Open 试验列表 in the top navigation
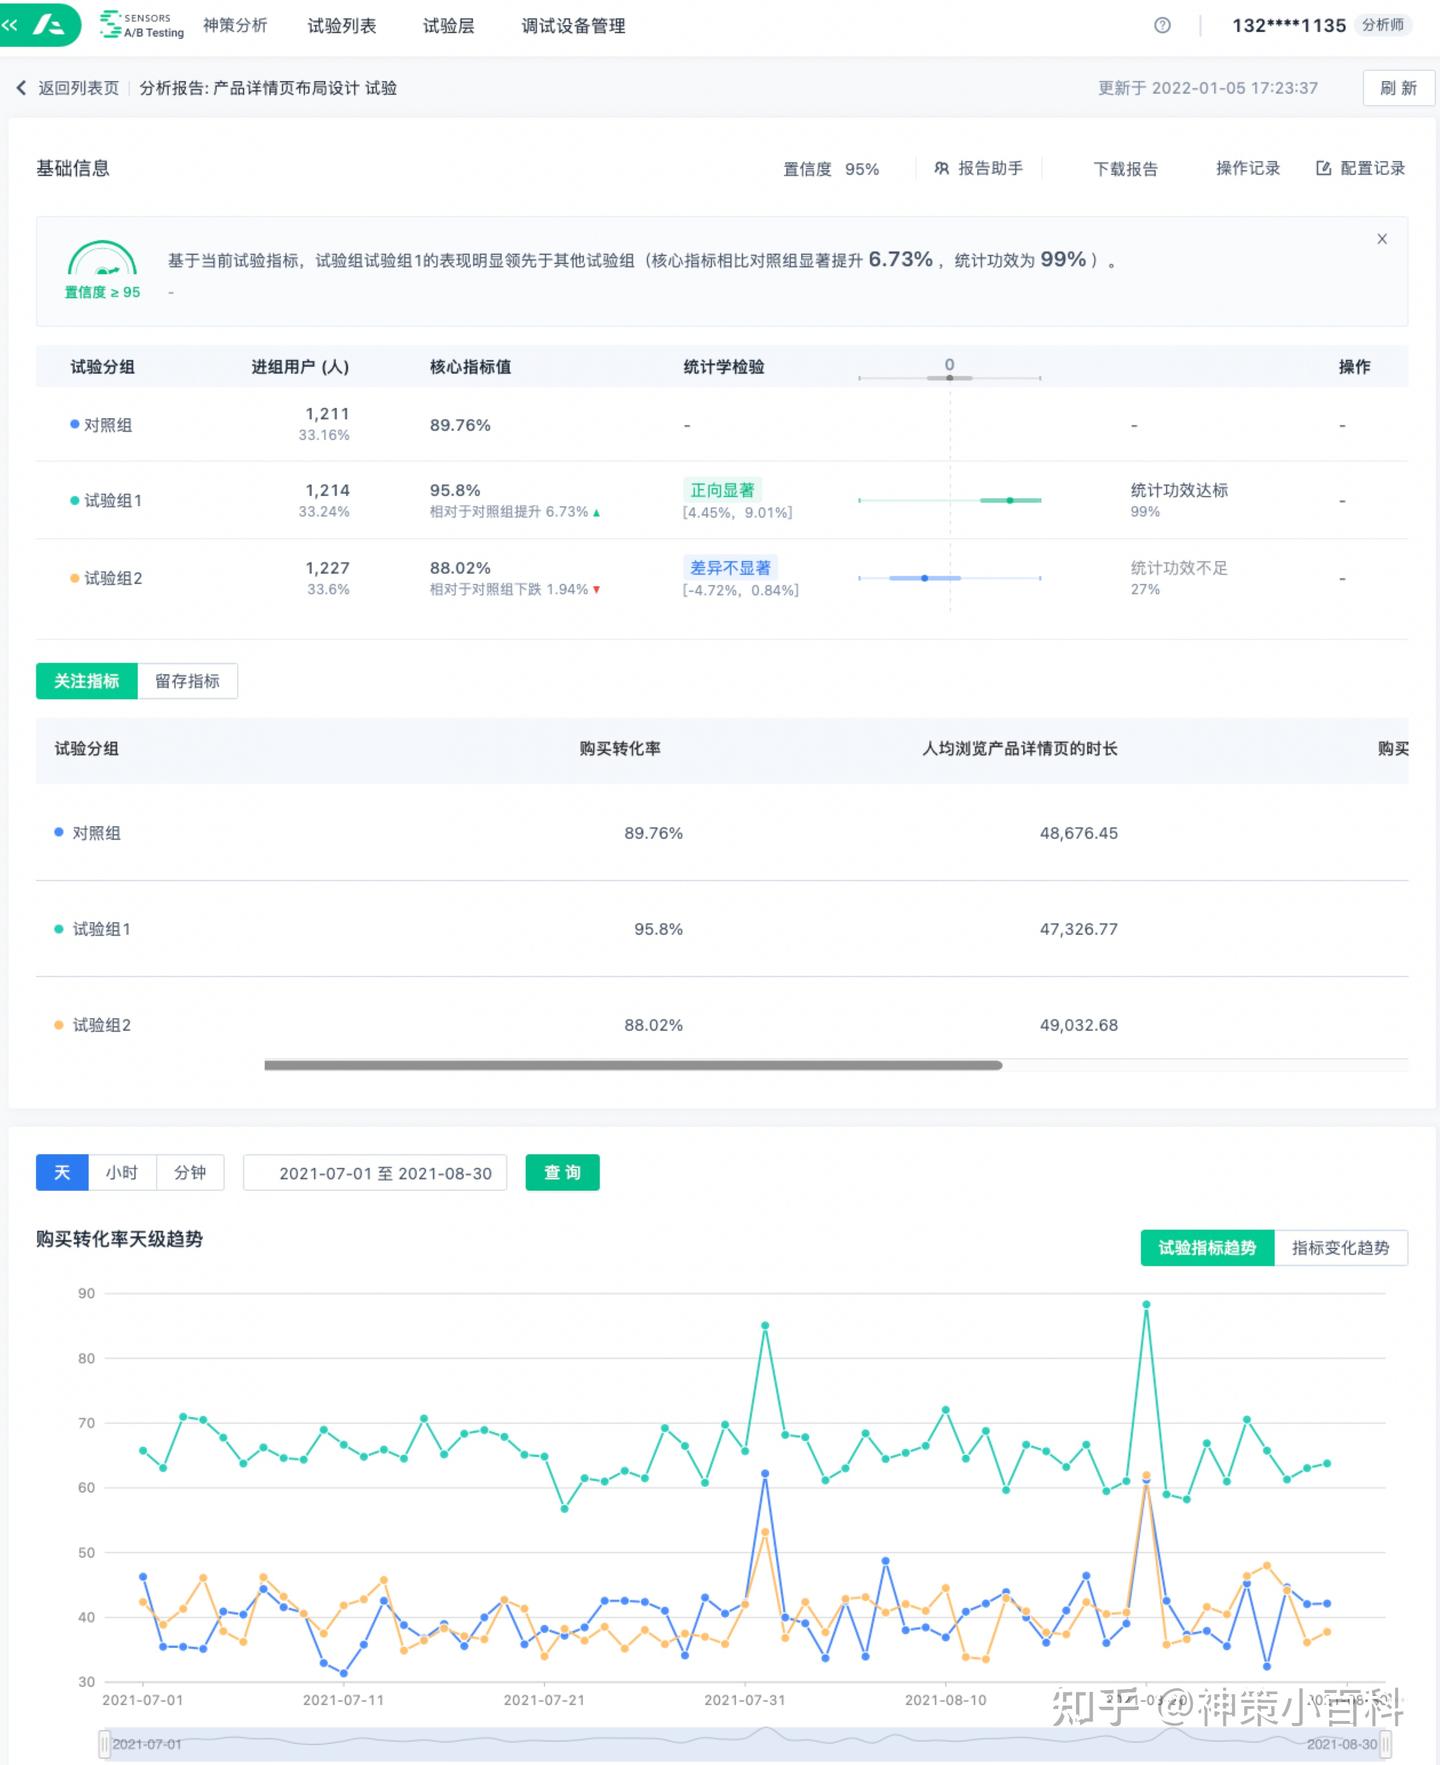Screen dimensions: 1440x1765 pyautogui.click(x=342, y=26)
